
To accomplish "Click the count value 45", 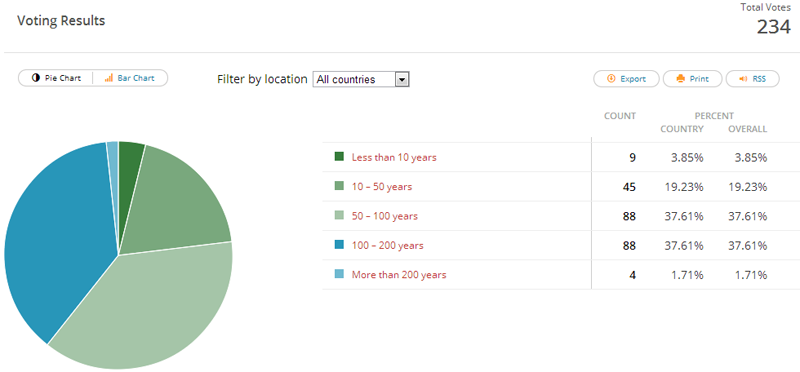I will coord(629,187).
